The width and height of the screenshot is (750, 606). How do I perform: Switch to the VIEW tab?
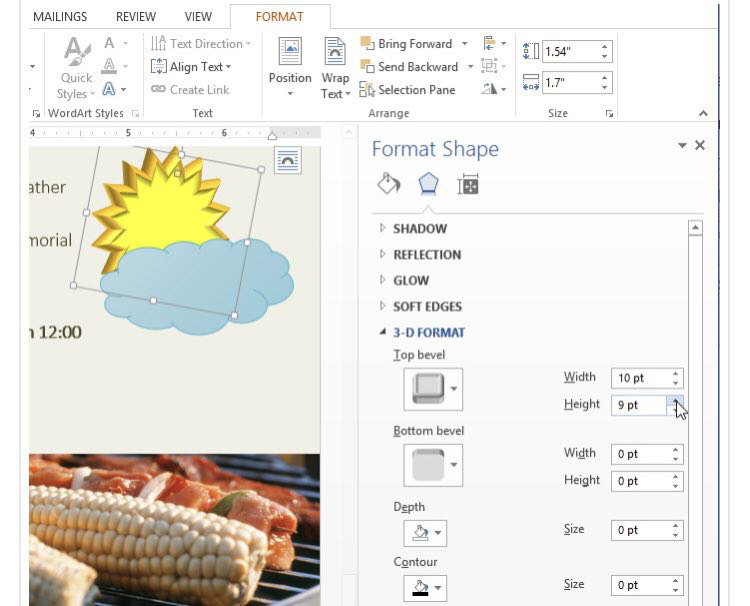[x=198, y=17]
